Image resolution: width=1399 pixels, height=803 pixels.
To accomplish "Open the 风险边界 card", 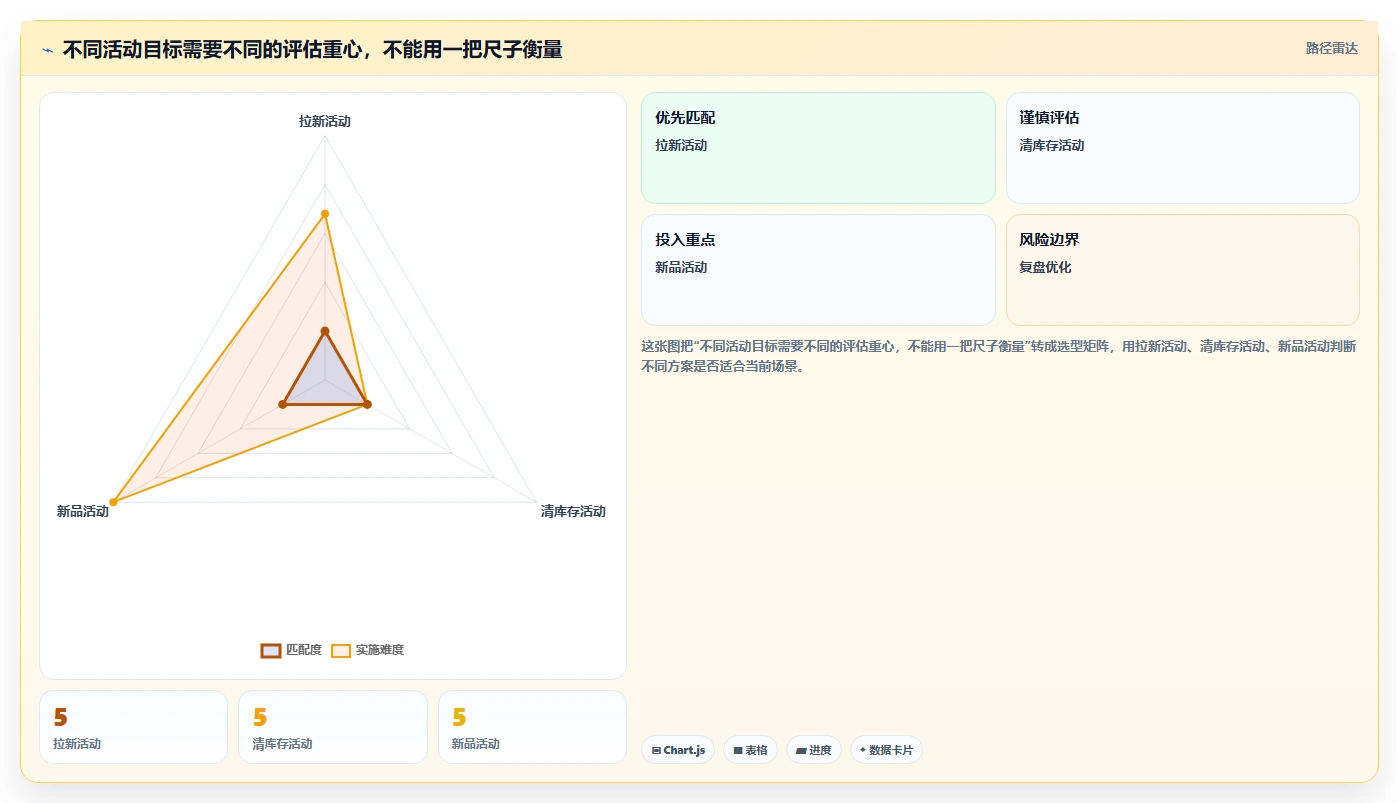I will click(x=1182, y=270).
